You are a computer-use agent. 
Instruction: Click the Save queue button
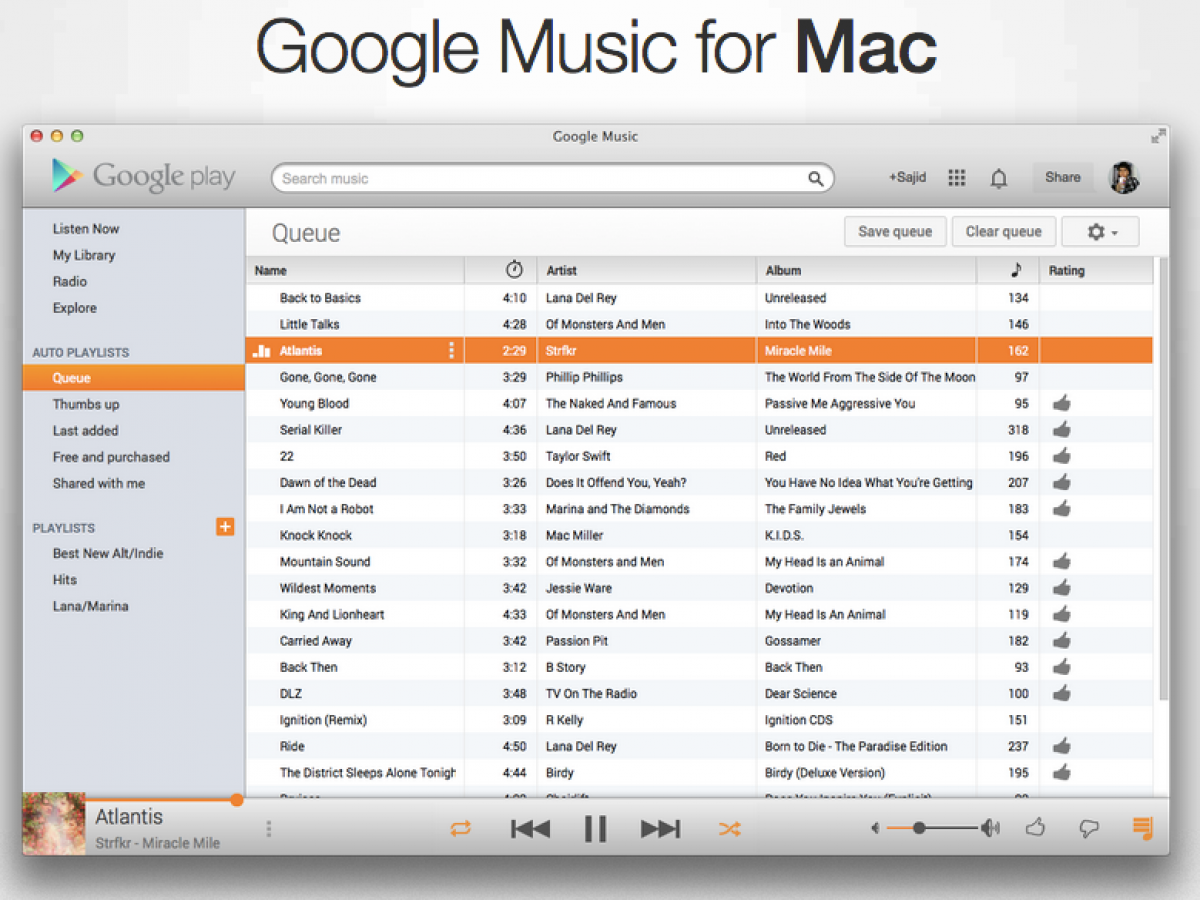(x=895, y=232)
